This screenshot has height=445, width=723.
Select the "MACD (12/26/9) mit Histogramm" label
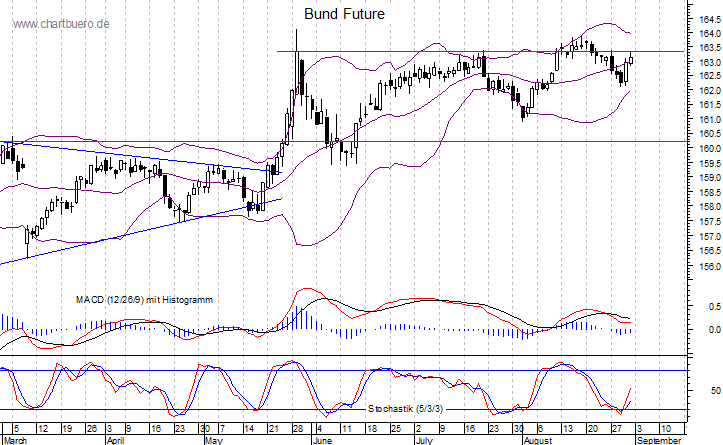pyautogui.click(x=144, y=300)
